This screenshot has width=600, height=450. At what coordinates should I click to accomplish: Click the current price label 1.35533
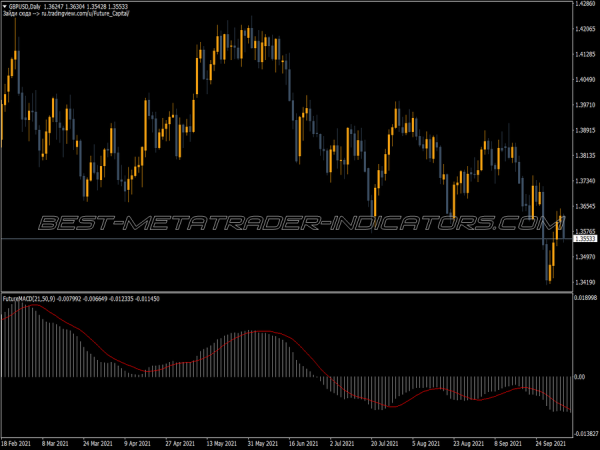[x=585, y=239]
